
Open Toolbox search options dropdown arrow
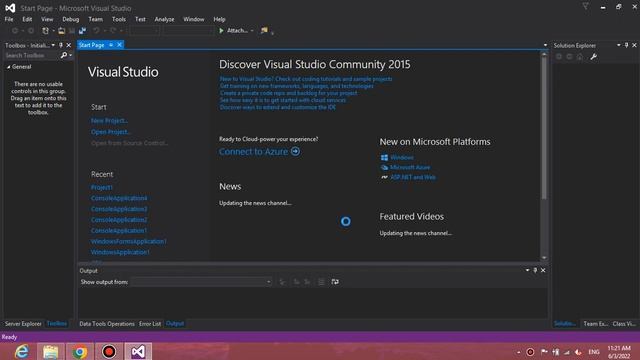pyautogui.click(x=71, y=55)
